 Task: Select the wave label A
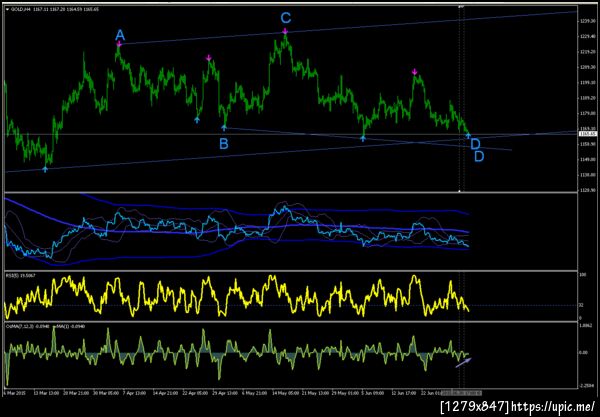click(x=120, y=36)
